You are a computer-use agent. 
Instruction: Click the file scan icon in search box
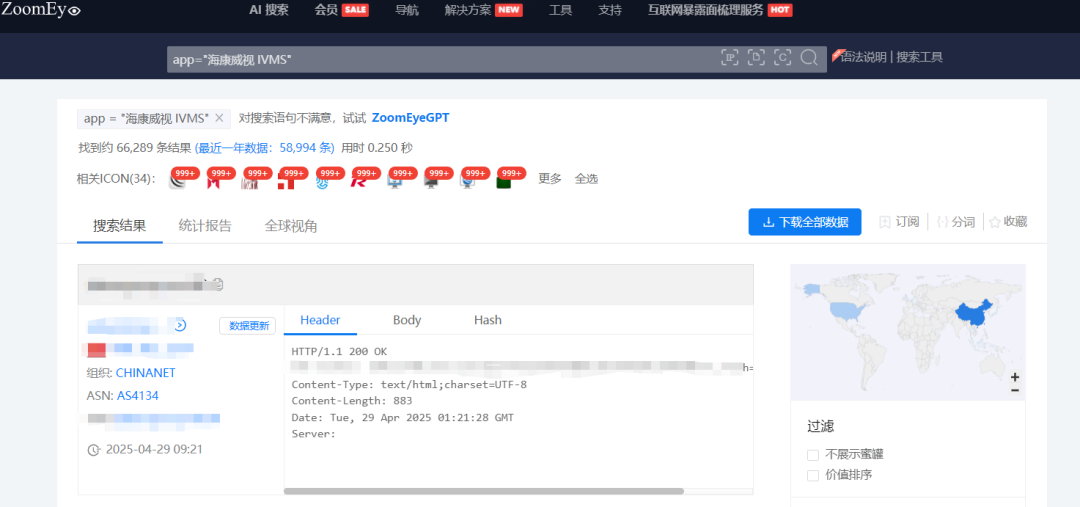(756, 57)
